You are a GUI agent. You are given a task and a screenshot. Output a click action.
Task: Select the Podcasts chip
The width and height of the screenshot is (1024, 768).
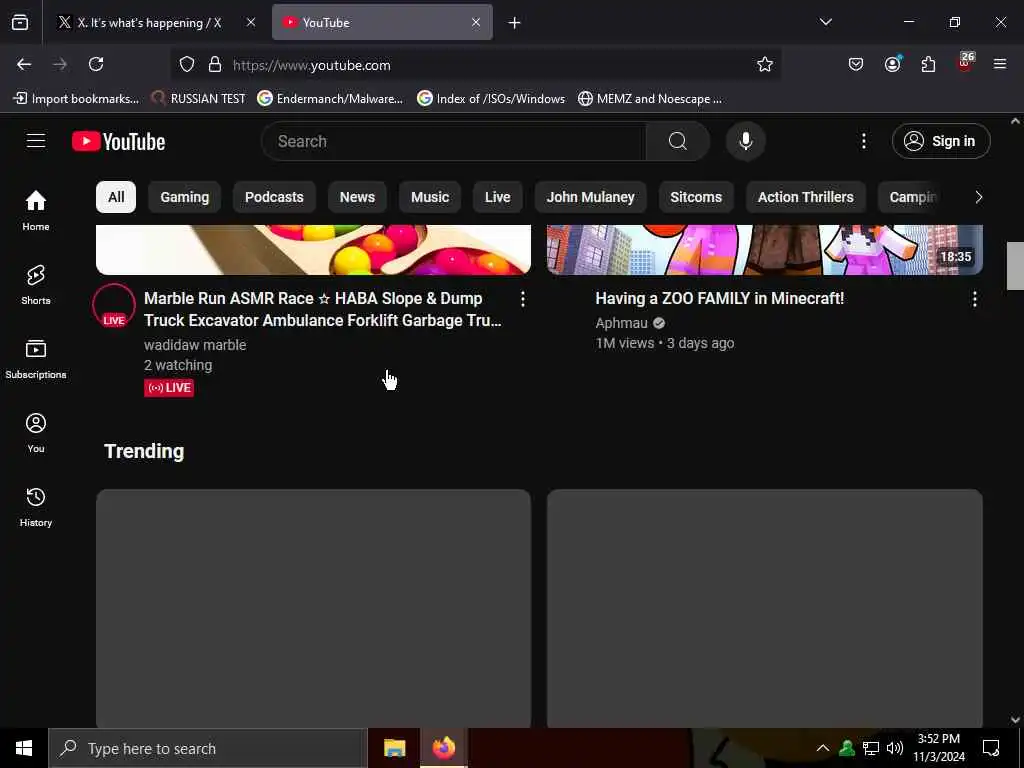274,197
